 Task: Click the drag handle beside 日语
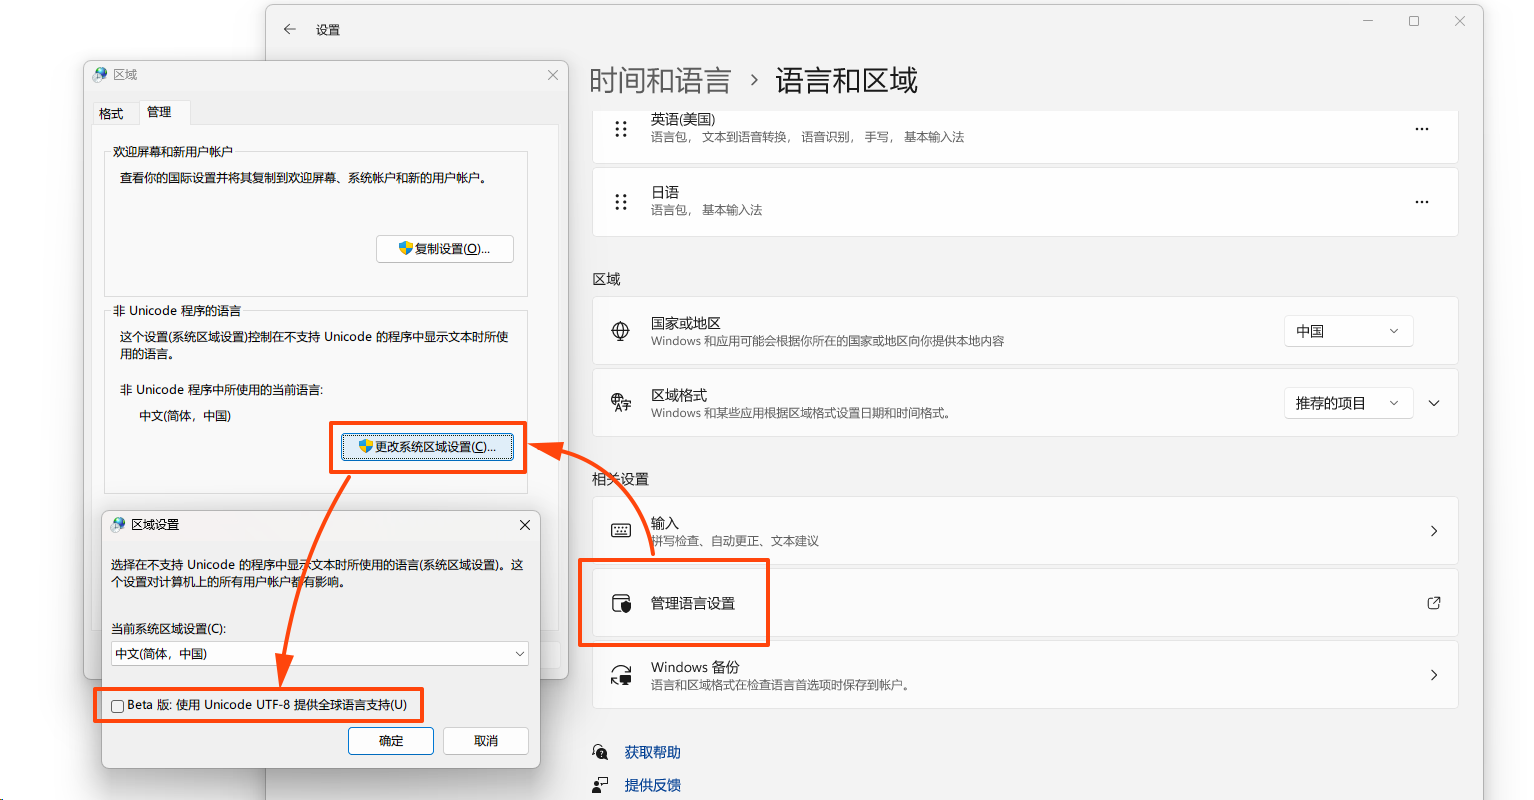pyautogui.click(x=621, y=202)
